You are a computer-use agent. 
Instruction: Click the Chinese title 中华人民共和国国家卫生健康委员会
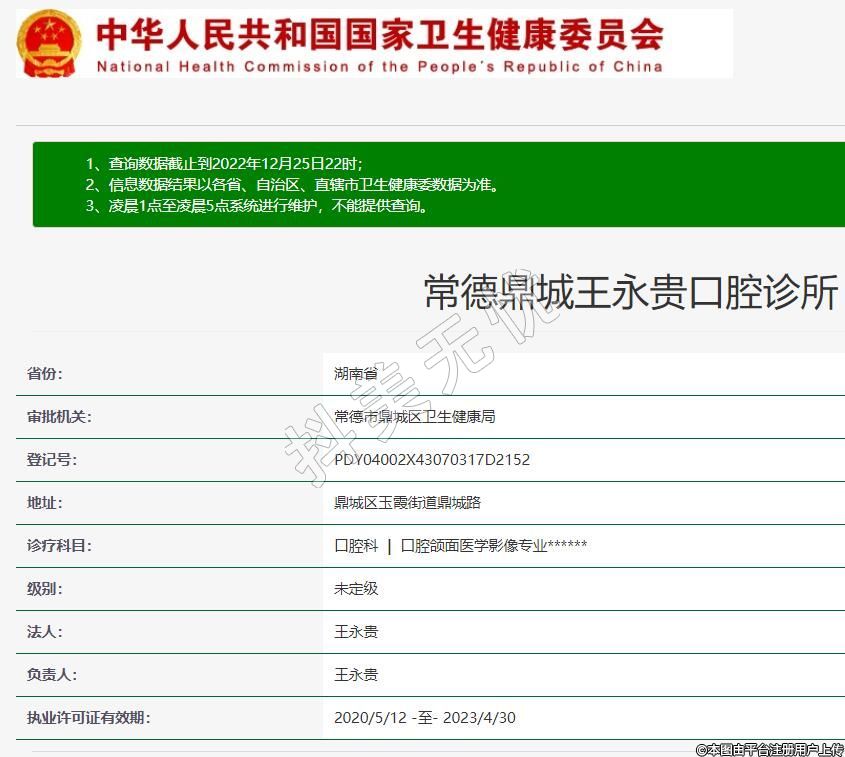[380, 34]
